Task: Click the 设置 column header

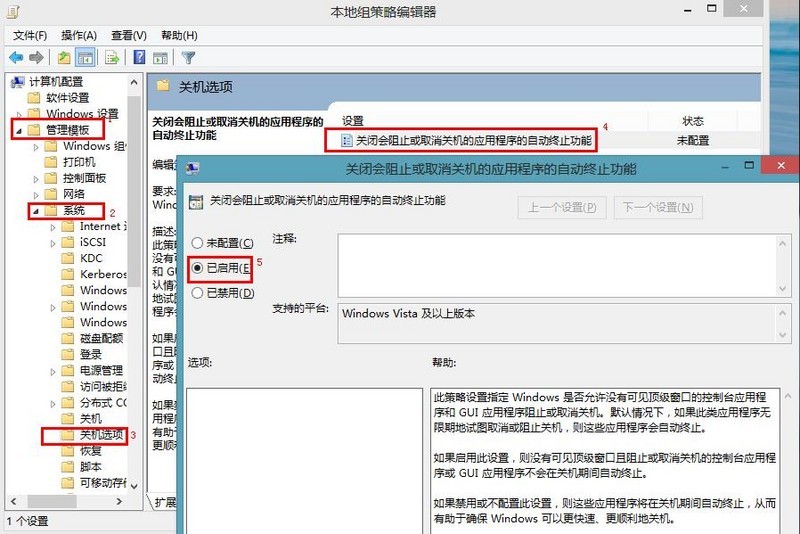Action: [x=352, y=121]
